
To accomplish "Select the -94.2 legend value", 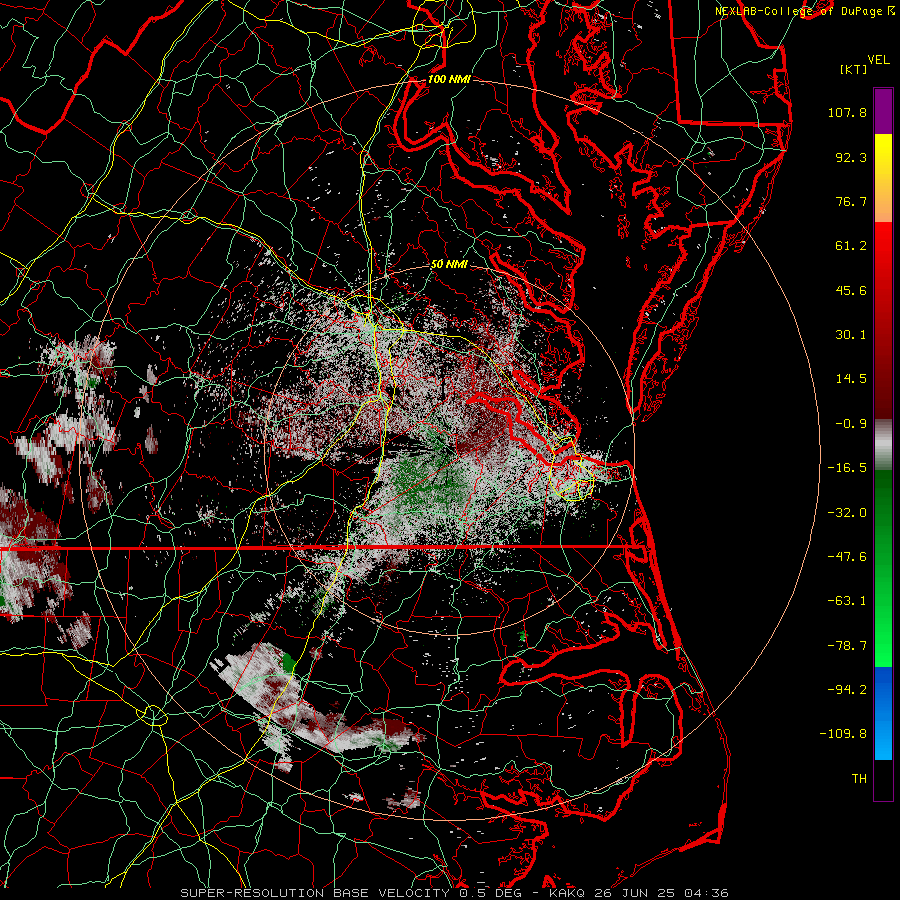I will (847, 689).
